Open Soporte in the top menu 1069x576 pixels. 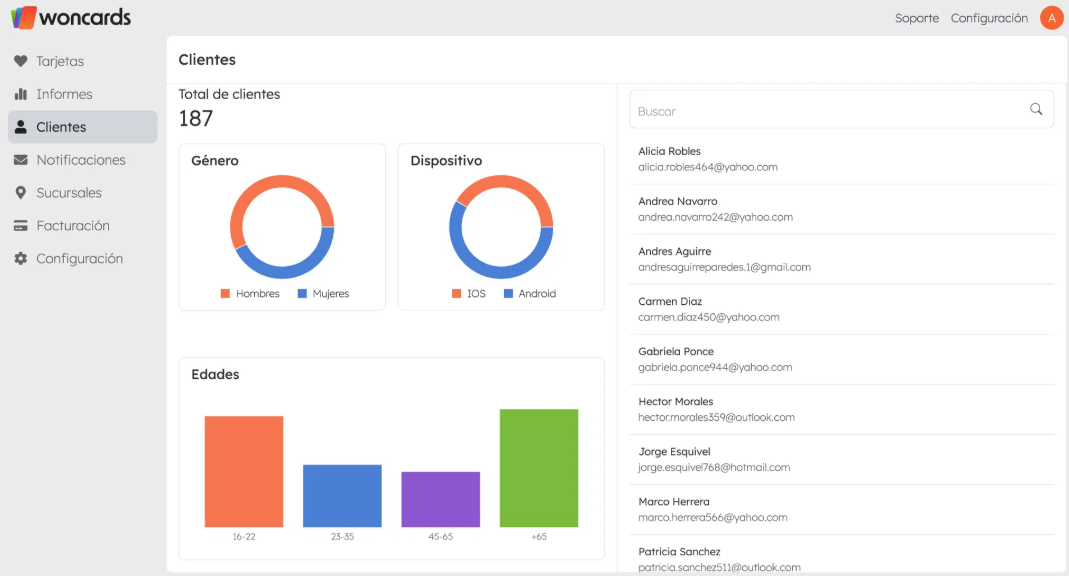pyautogui.click(x=917, y=17)
